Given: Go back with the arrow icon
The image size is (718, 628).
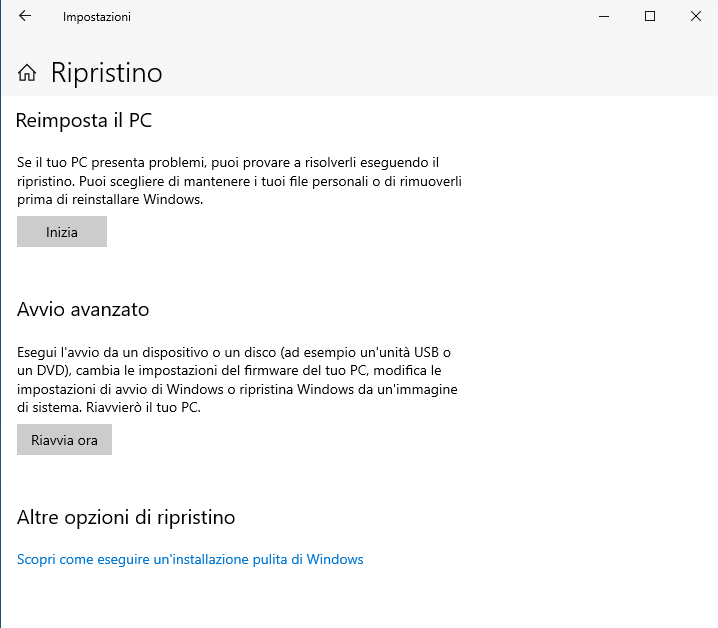Looking at the screenshot, I should (x=25, y=16).
